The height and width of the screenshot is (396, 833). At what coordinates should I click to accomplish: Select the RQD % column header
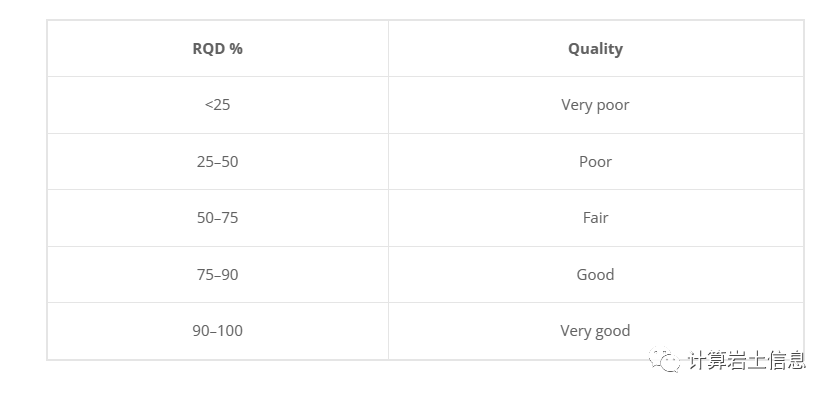(218, 48)
